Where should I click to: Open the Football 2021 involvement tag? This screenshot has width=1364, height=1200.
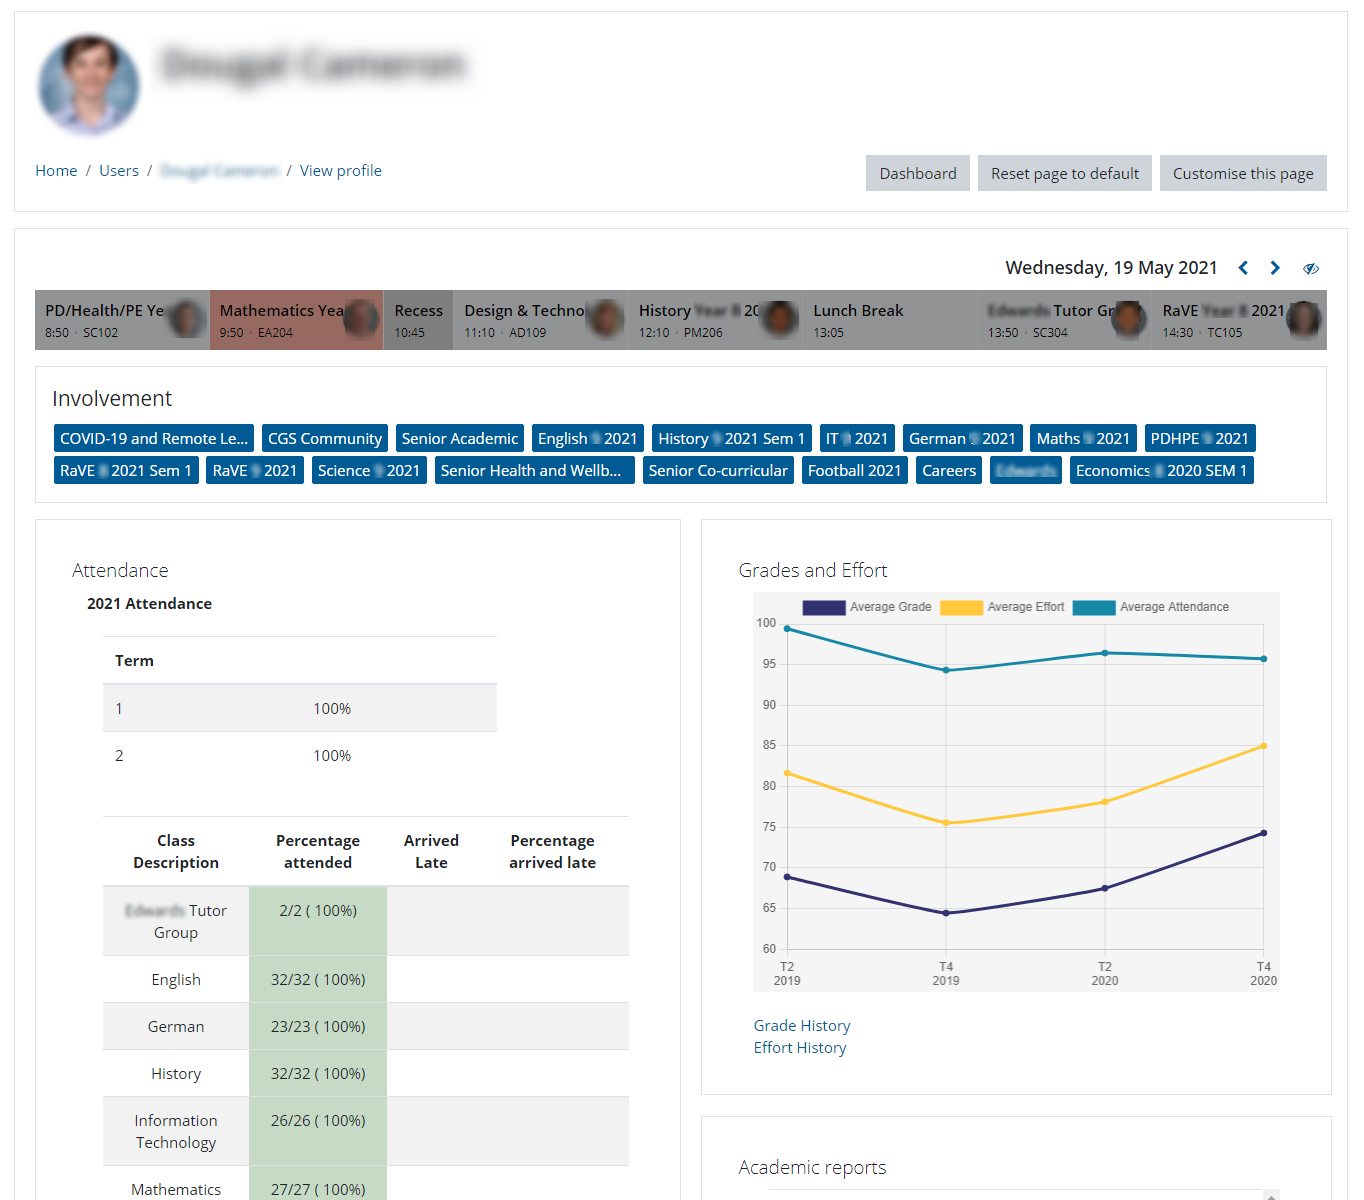pos(854,471)
